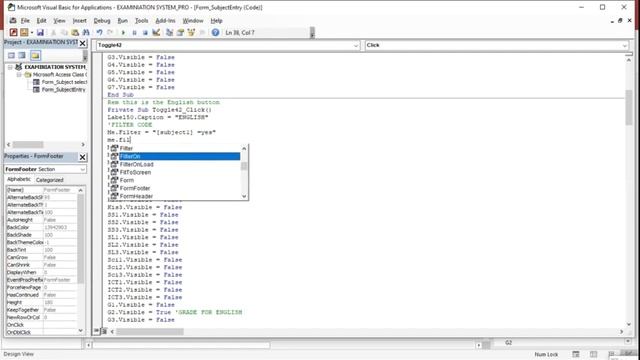Click the Reset (stop) toolbar icon
This screenshot has width=640, height=360.
coord(145,32)
